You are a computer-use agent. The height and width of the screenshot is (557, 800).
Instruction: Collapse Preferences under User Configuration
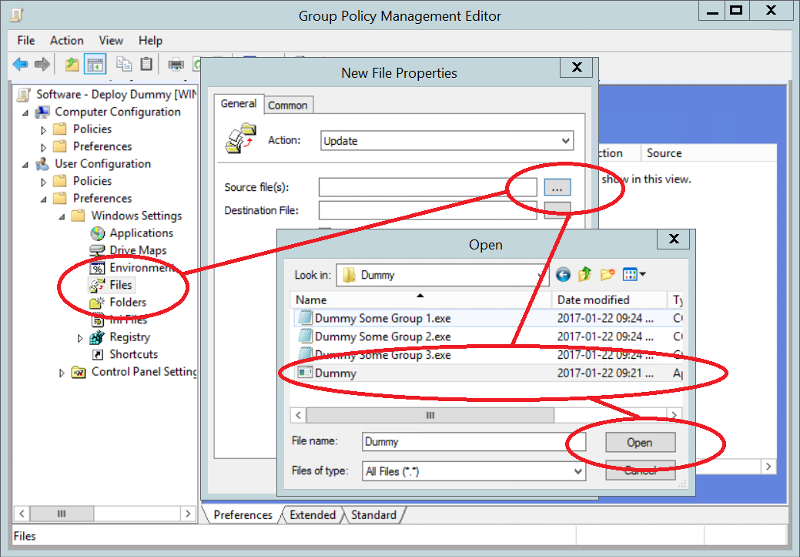click(x=43, y=199)
